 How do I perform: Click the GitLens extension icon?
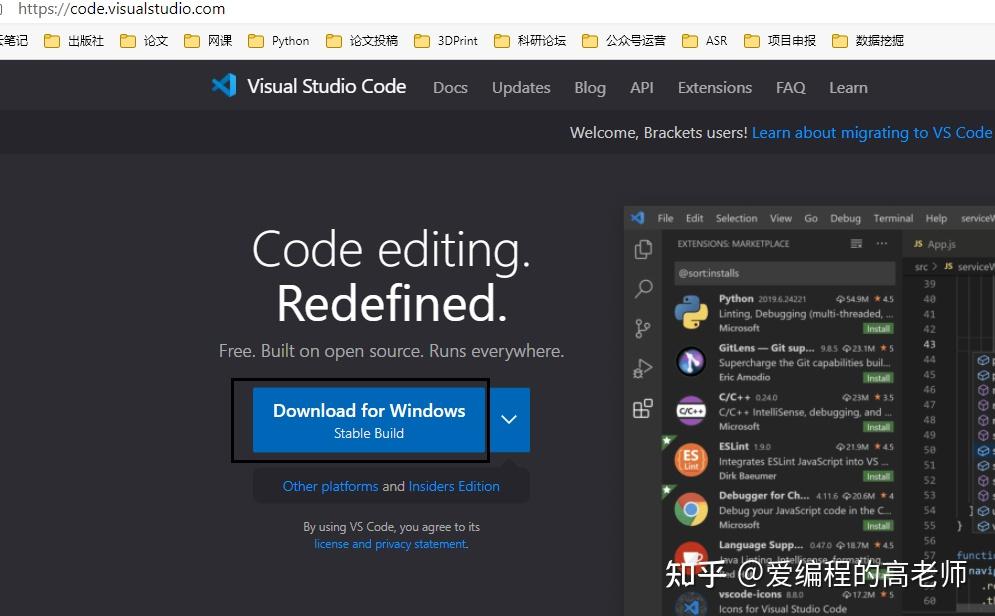click(x=691, y=362)
